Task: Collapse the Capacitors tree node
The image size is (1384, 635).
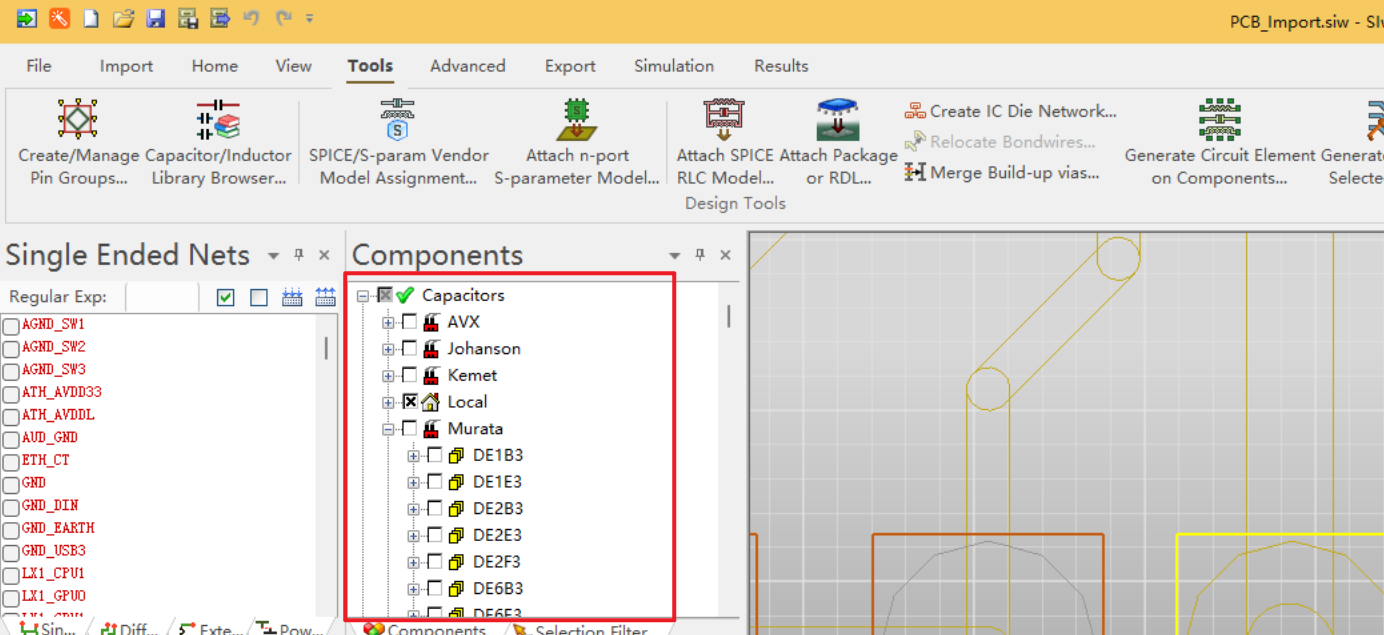Action: point(363,295)
